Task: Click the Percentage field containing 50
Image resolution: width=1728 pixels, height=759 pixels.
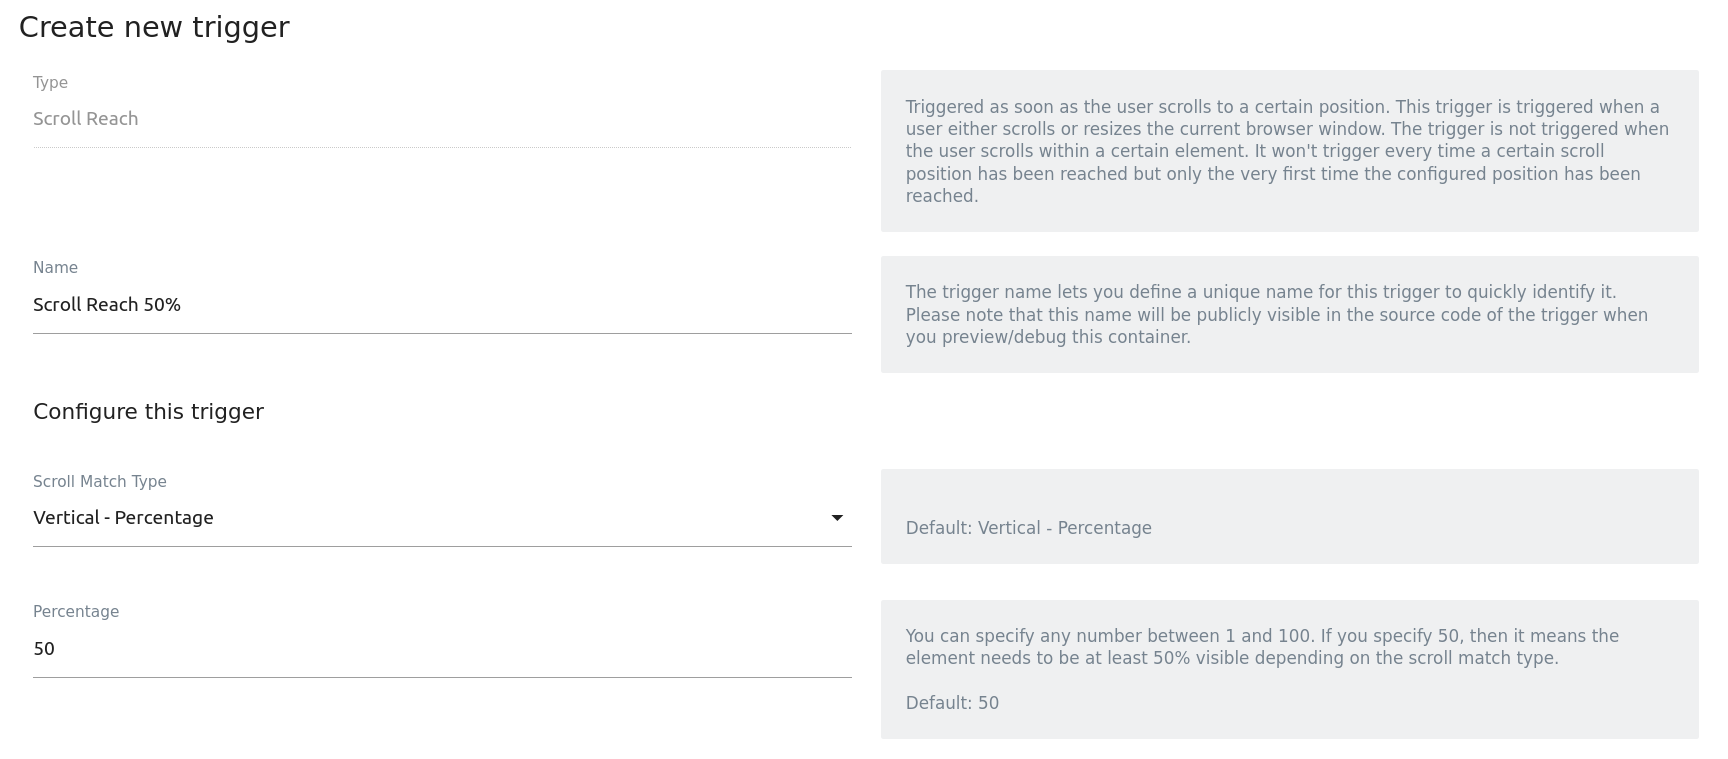Action: click(x=440, y=649)
